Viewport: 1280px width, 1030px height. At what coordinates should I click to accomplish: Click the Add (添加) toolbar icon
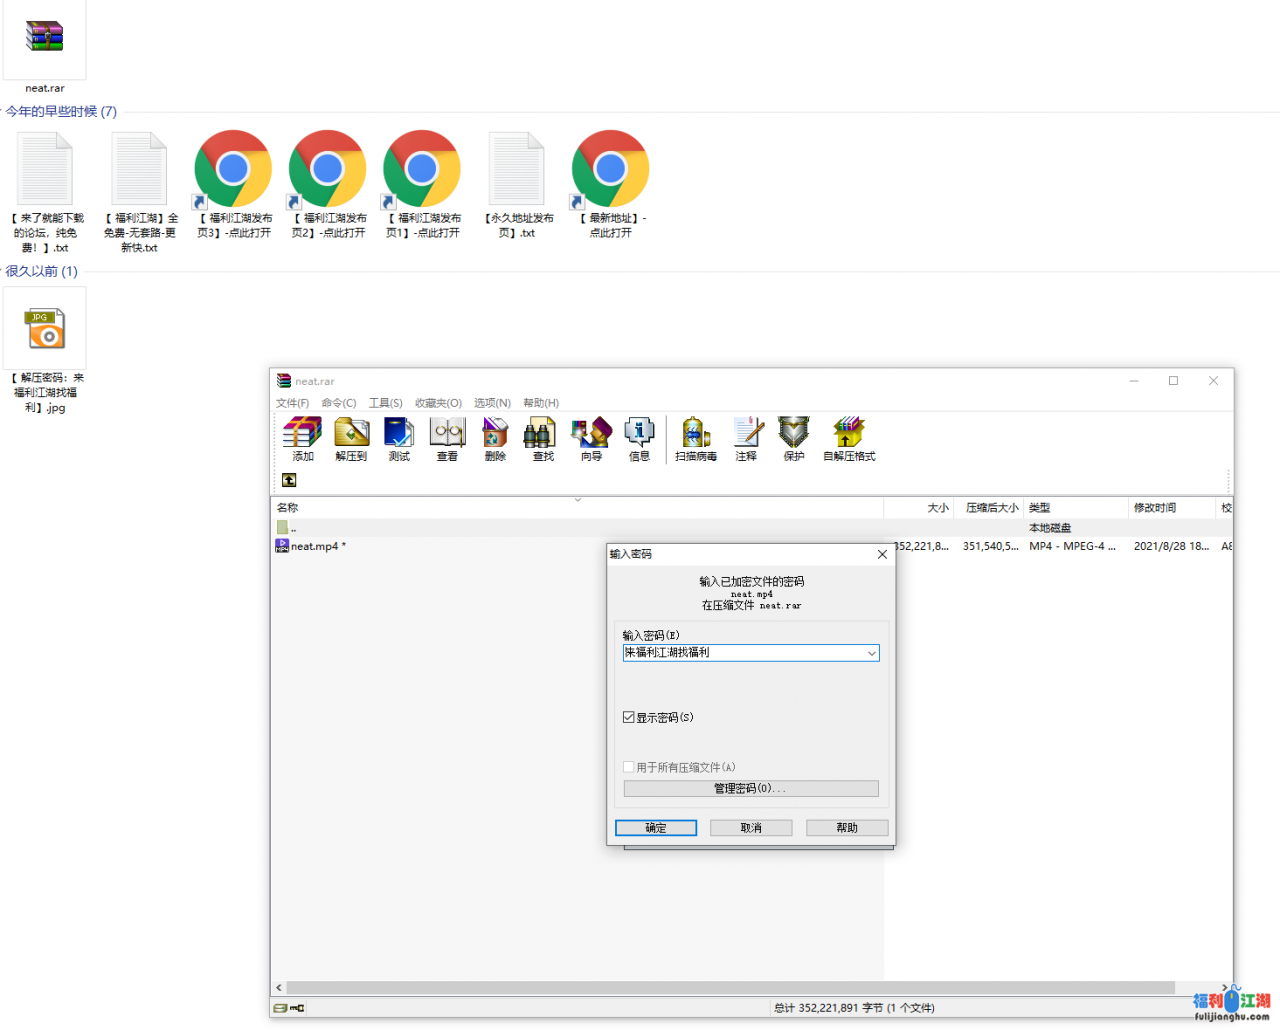302,438
